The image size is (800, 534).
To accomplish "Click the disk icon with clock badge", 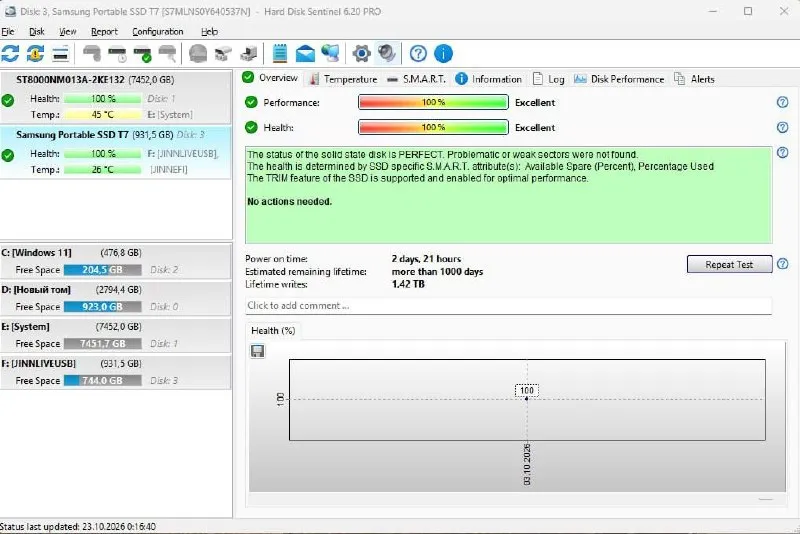I will click(x=117, y=54).
